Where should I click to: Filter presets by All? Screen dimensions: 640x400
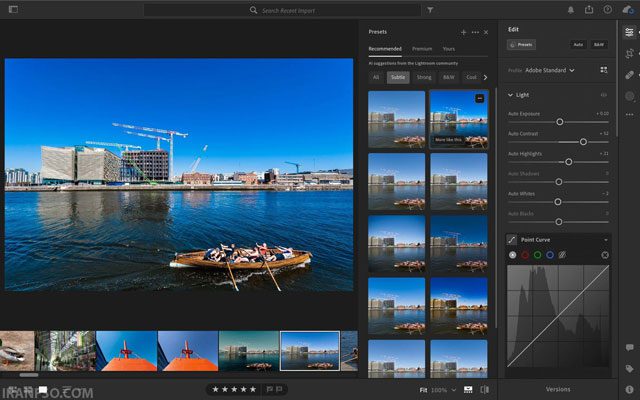coord(376,77)
